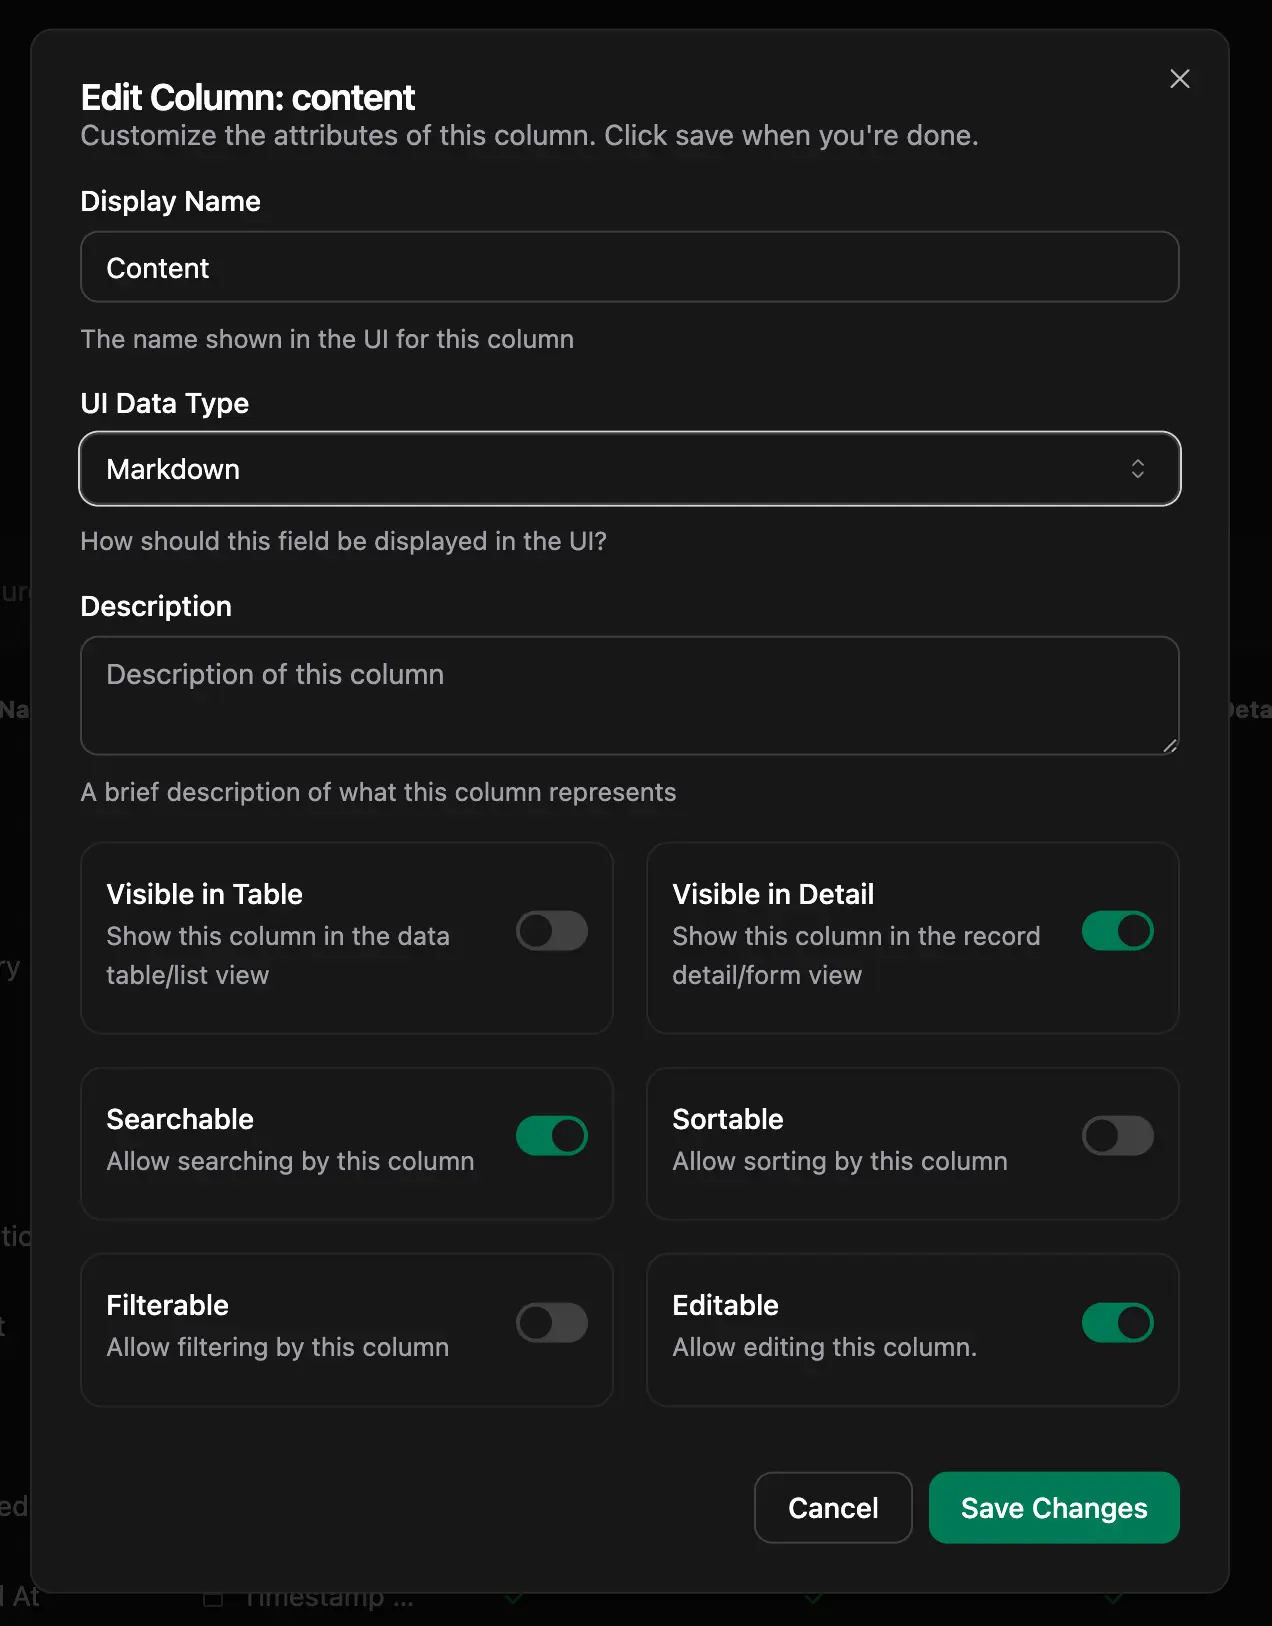Screen dimensions: 1272x1626
Task: Click the Display Name field label
Action: [170, 201]
